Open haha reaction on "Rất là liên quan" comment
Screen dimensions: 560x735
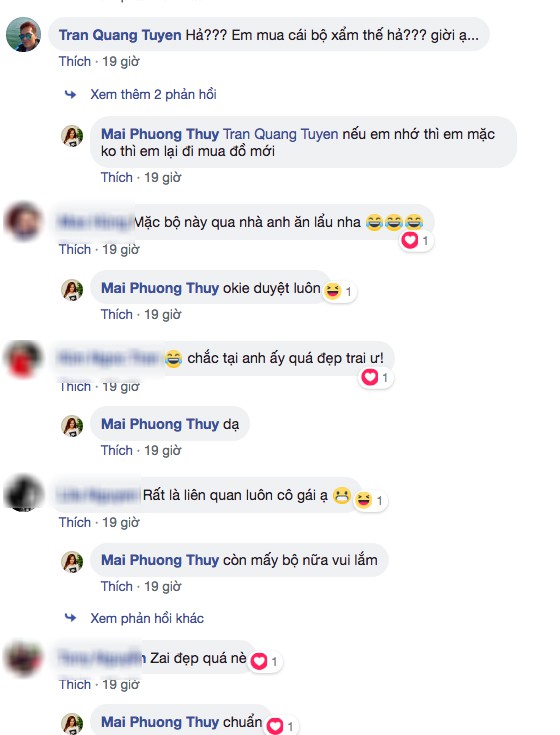pos(364,500)
